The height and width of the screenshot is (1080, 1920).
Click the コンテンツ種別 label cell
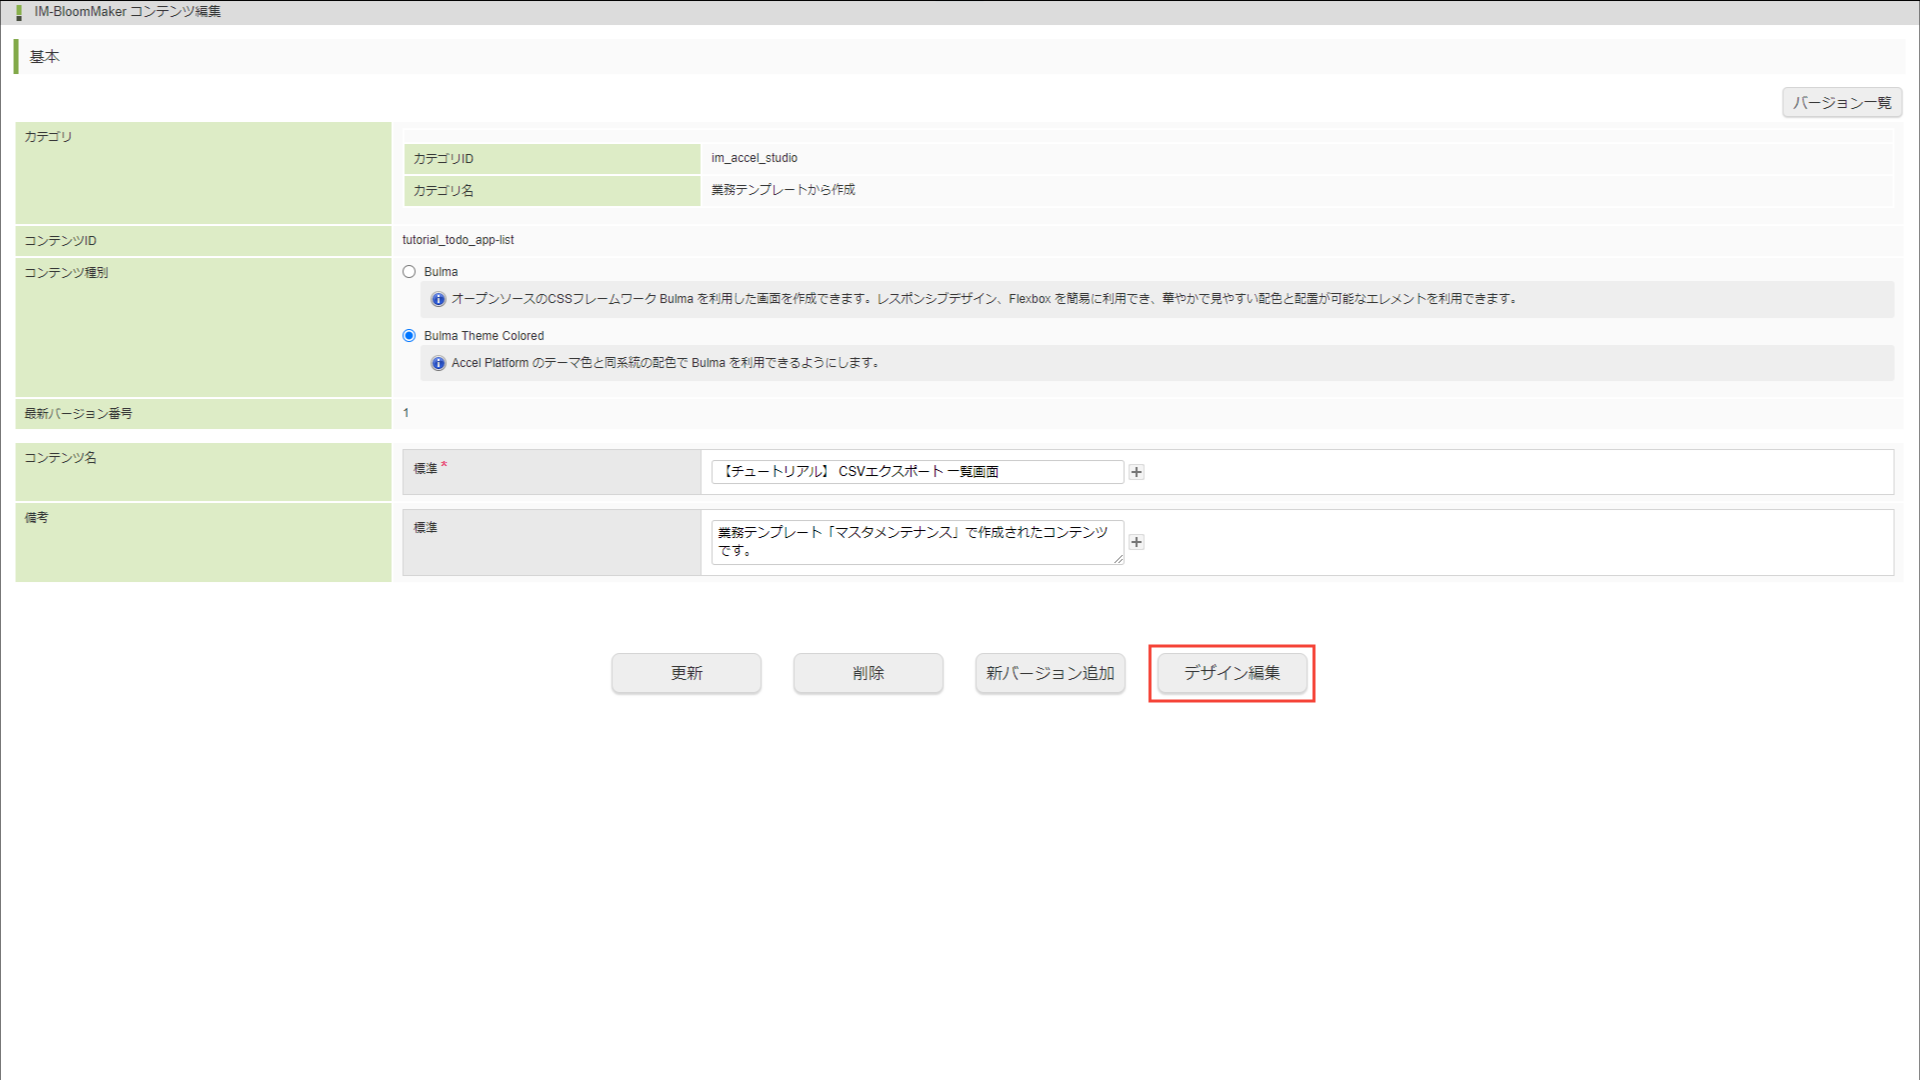point(203,327)
